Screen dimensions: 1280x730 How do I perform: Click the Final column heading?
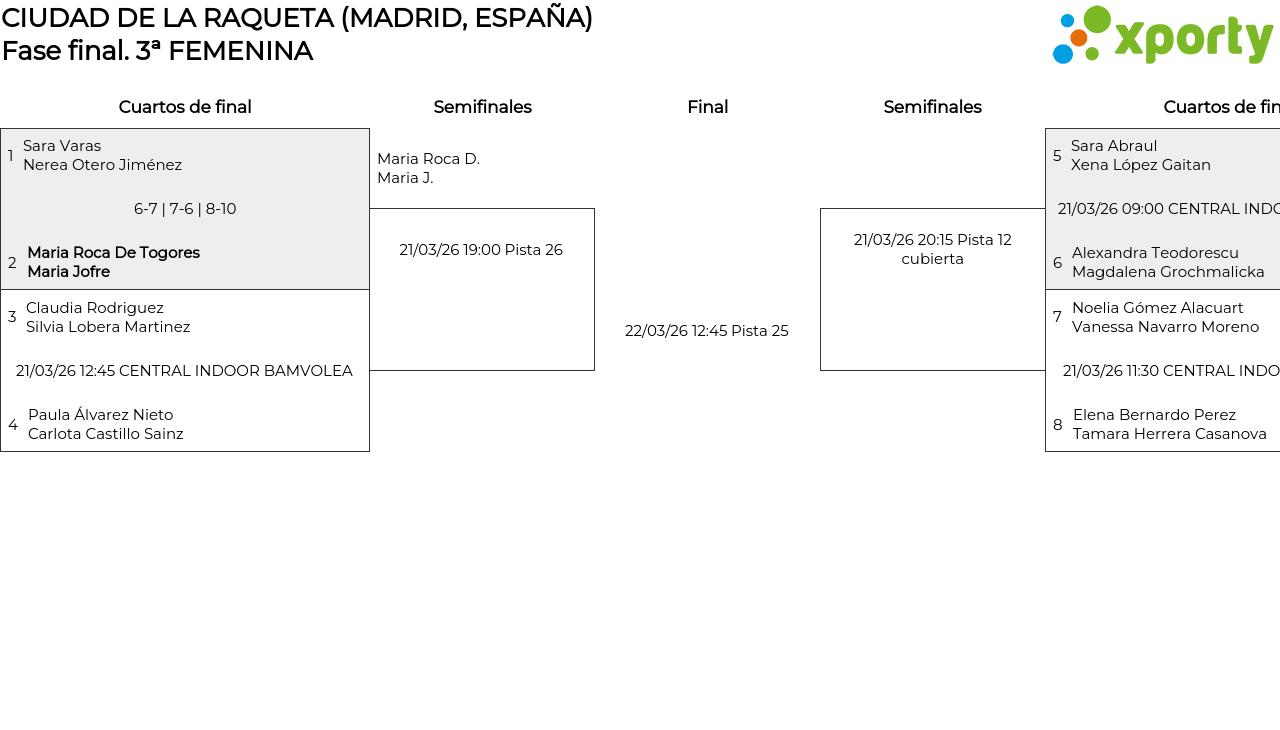(x=707, y=107)
